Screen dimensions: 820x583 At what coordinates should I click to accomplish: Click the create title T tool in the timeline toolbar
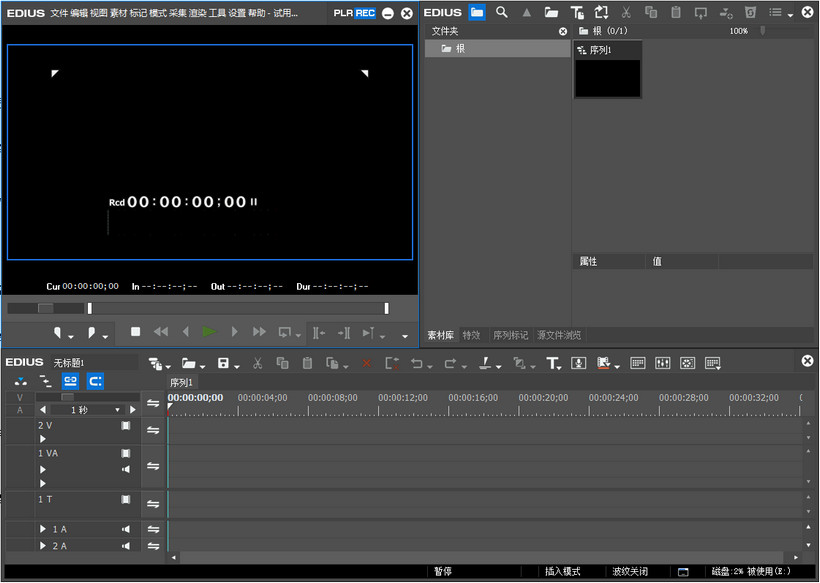[552, 363]
